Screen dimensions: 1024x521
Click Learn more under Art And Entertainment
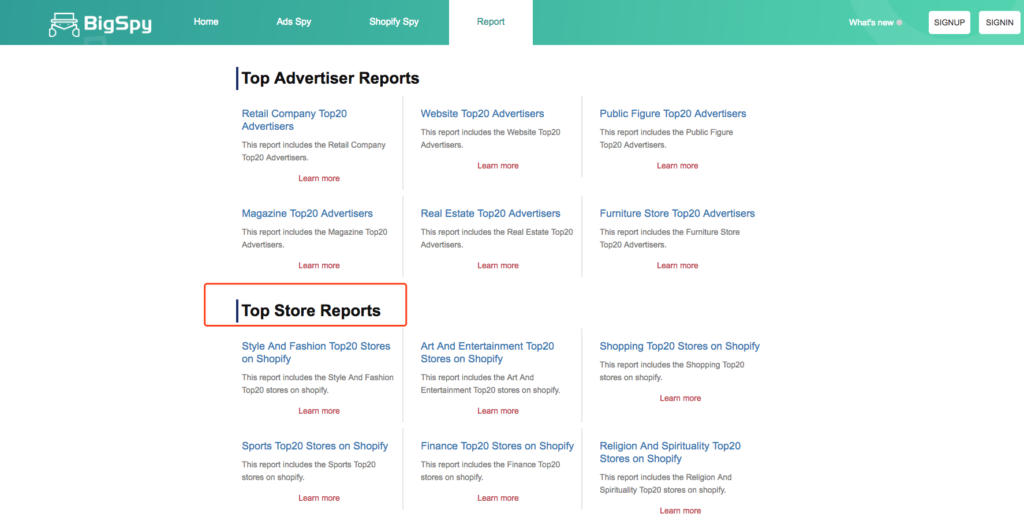(498, 411)
